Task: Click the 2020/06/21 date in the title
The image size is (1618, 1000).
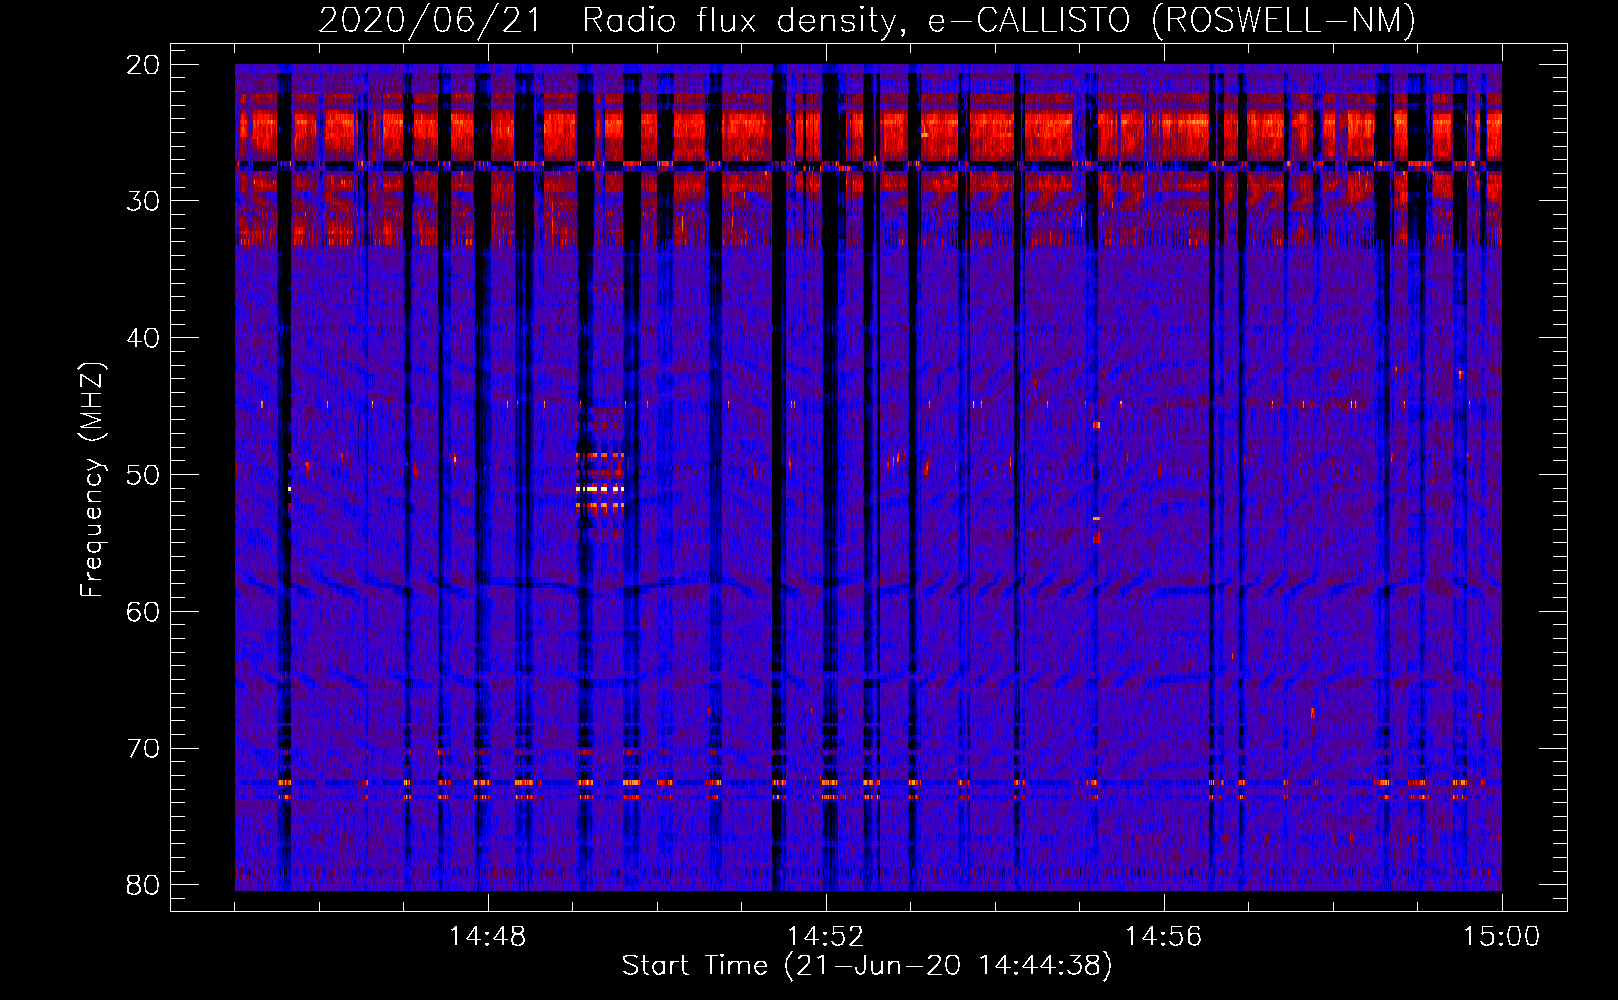Action: coord(430,20)
